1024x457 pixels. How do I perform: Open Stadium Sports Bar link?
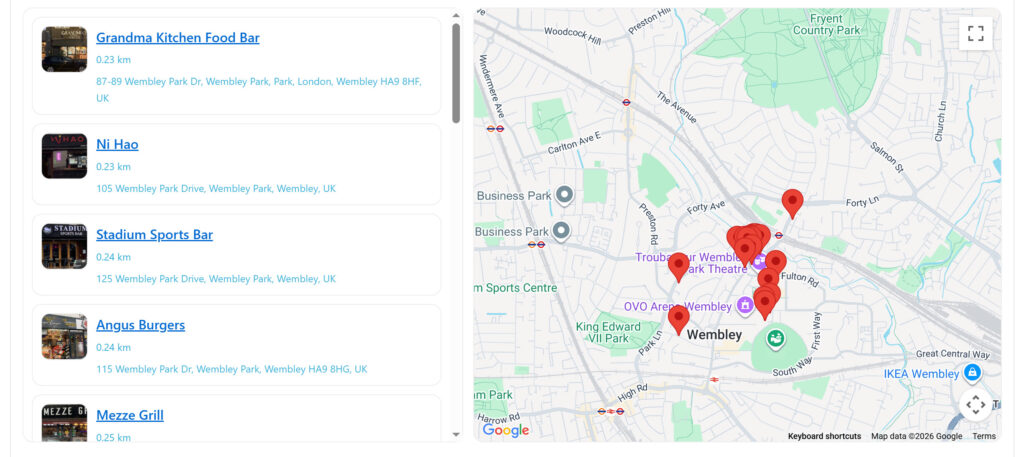[x=154, y=235]
